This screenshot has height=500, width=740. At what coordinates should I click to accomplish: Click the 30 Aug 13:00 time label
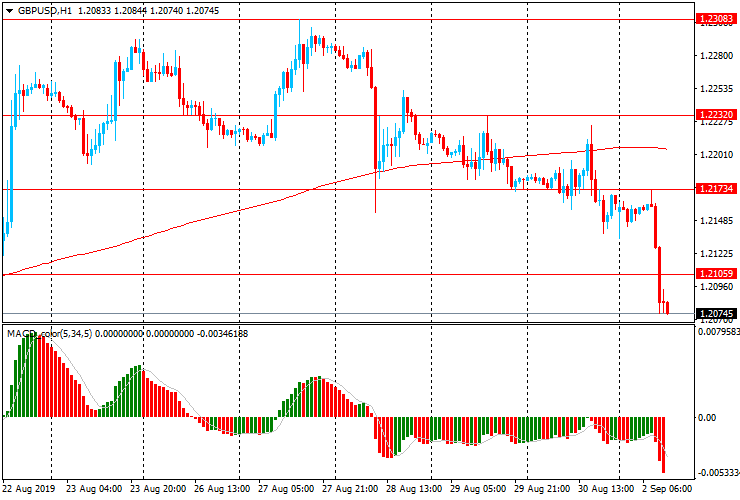pyautogui.click(x=606, y=489)
